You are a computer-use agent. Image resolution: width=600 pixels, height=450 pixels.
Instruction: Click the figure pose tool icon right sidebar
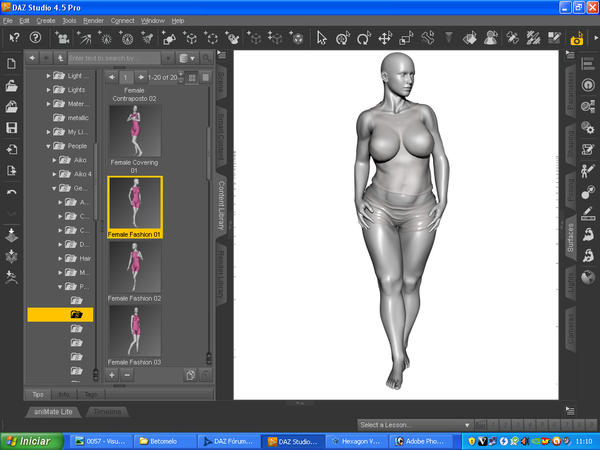tap(587, 171)
